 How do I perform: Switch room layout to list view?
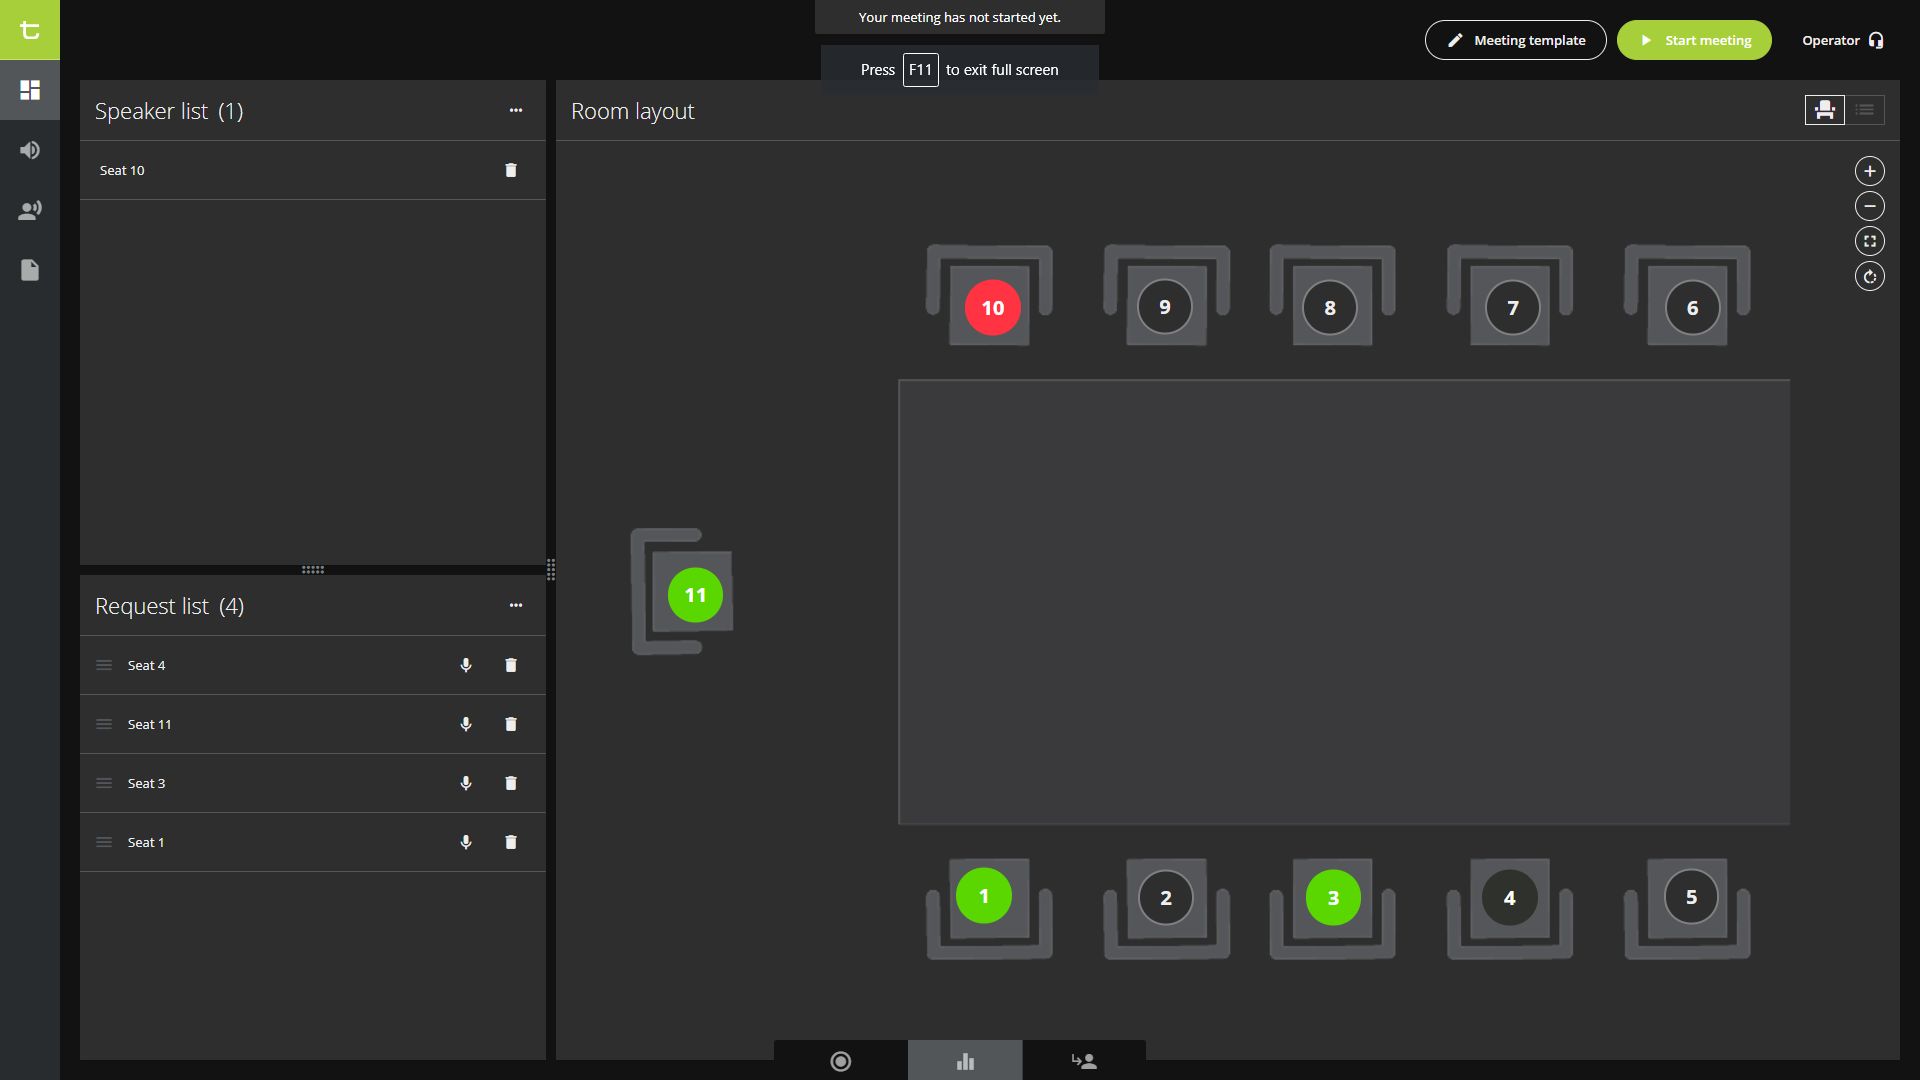1865,110
